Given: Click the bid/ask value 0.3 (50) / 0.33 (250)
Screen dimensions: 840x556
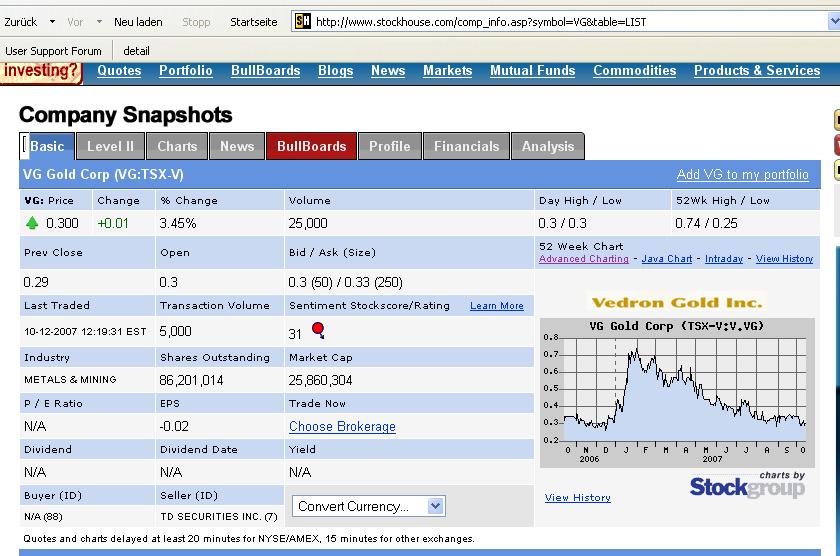Looking at the screenshot, I should [346, 282].
